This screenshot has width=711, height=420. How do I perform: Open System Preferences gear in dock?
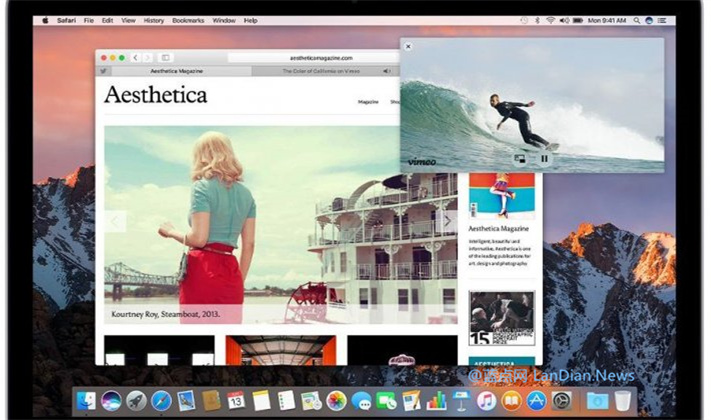pyautogui.click(x=561, y=400)
